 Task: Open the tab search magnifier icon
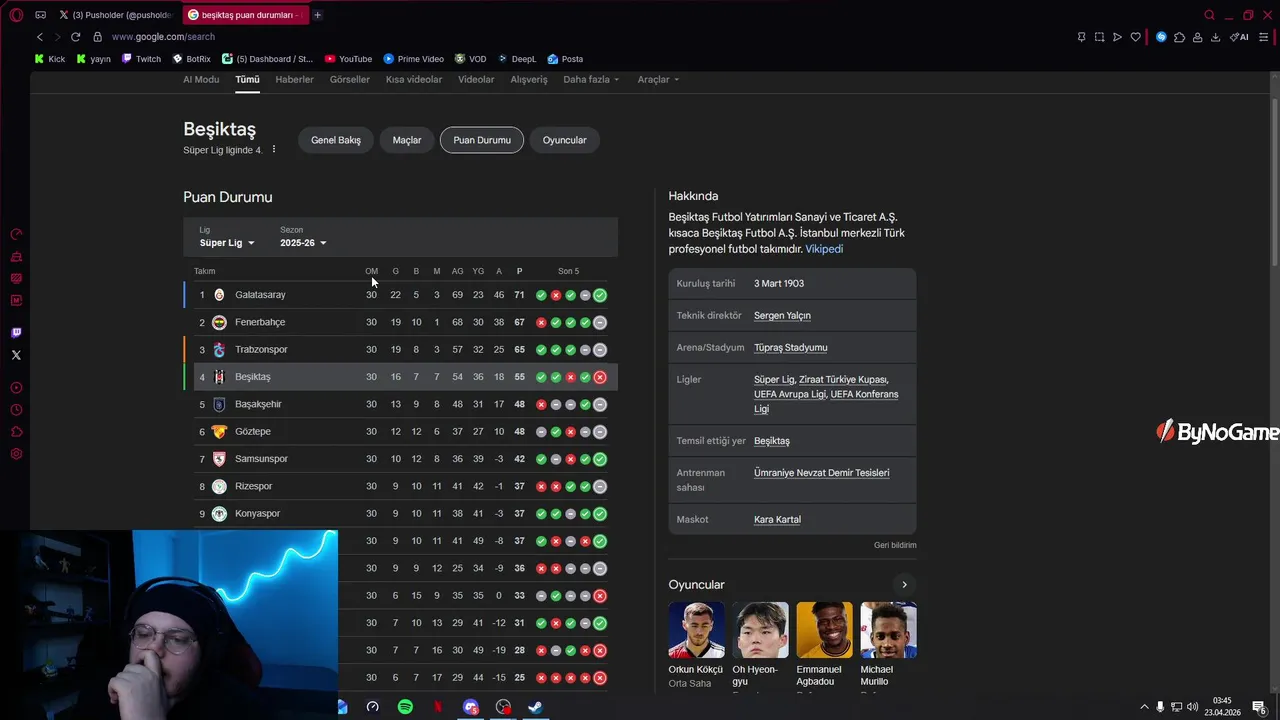pos(1209,15)
